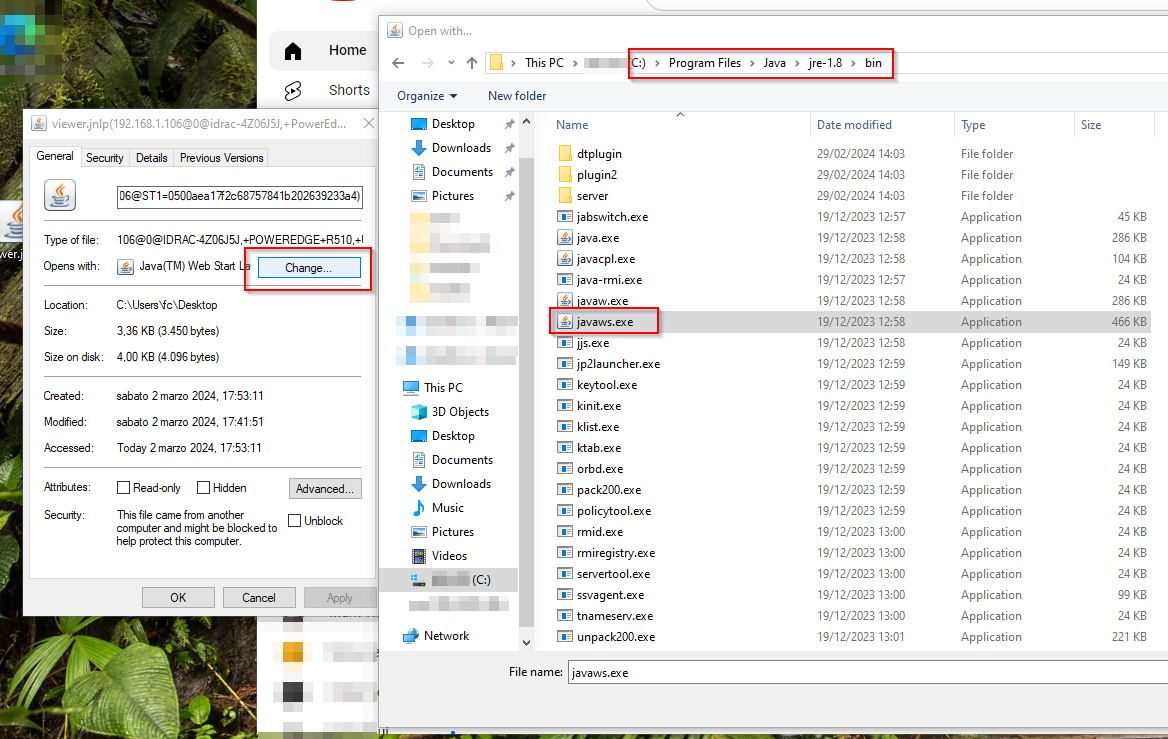Switch to the General tab
1168x739 pixels.
[x=55, y=156]
